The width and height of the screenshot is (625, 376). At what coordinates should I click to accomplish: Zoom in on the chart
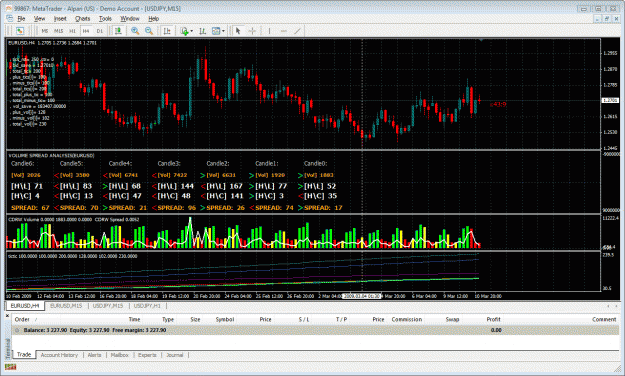[135, 31]
